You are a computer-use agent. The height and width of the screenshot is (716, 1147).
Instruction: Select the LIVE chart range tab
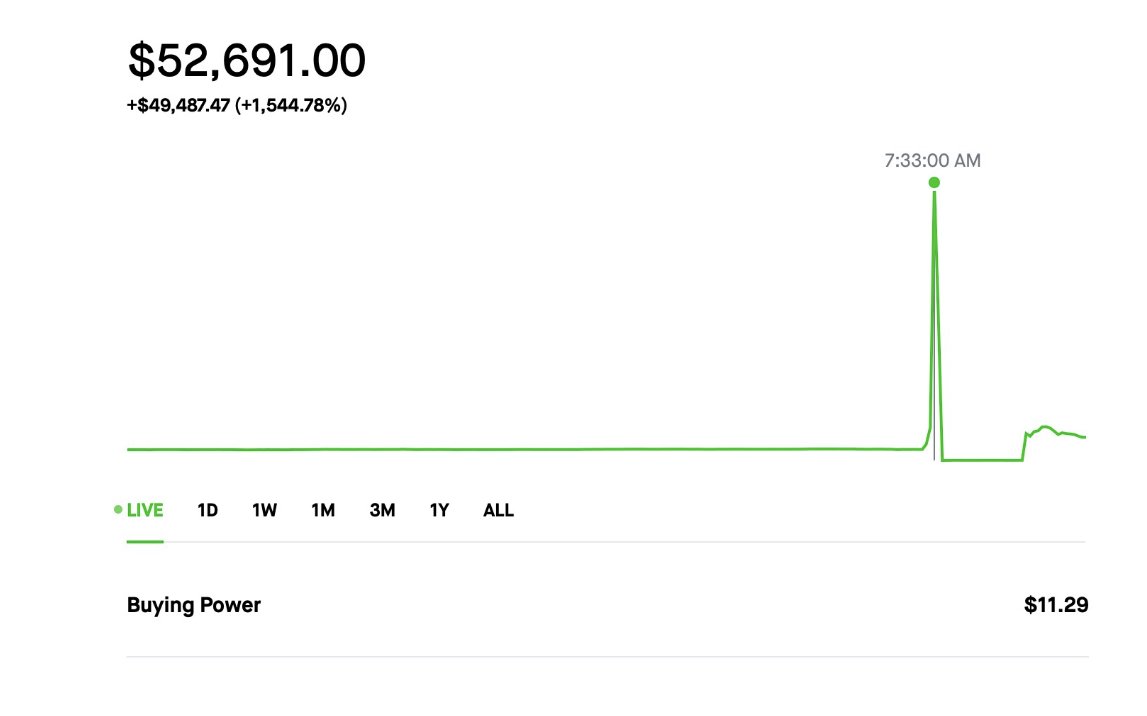click(145, 510)
